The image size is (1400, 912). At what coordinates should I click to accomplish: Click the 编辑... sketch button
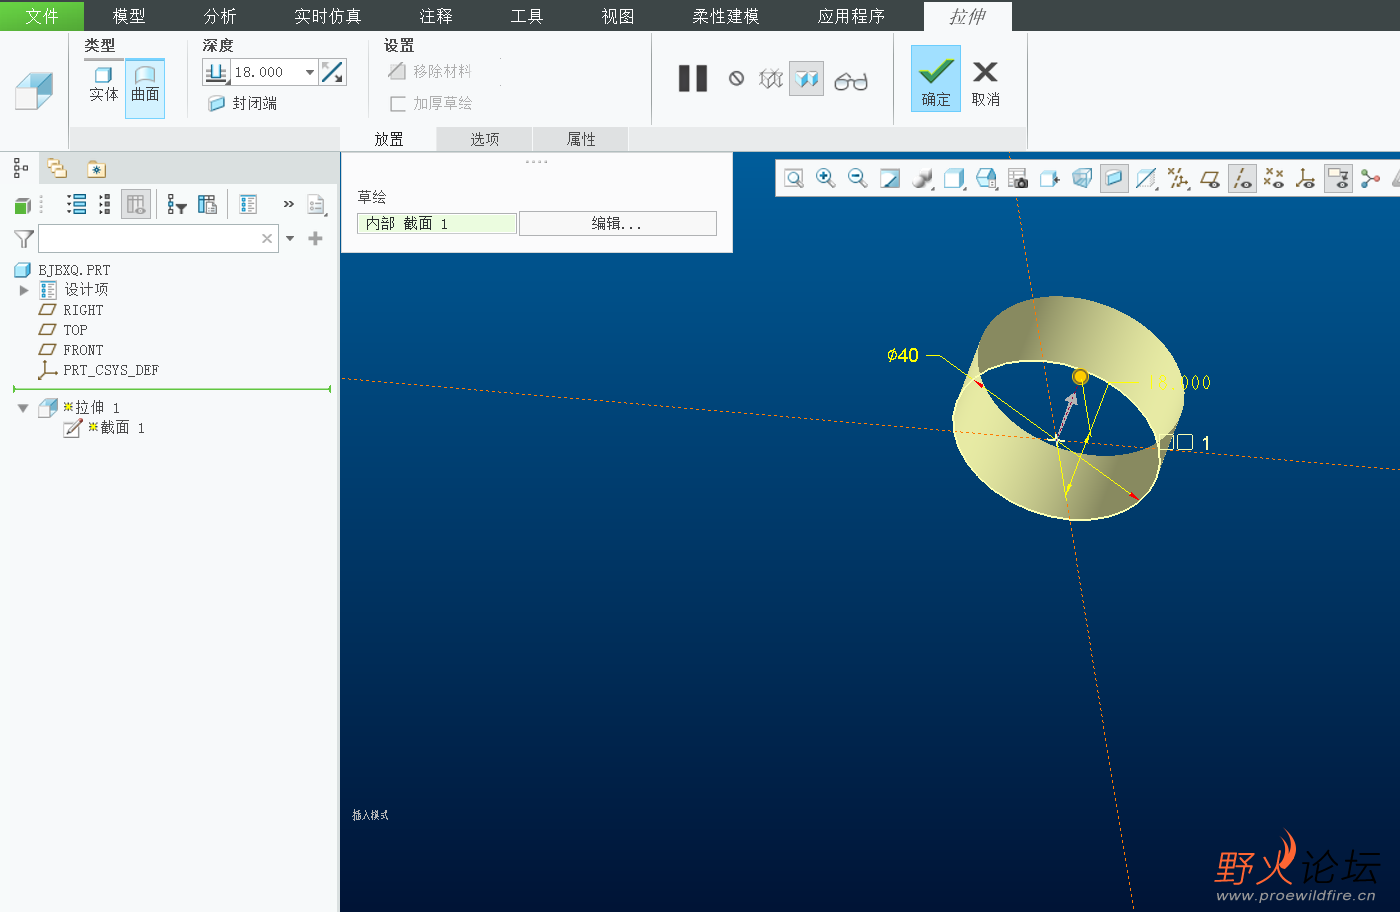coord(617,223)
